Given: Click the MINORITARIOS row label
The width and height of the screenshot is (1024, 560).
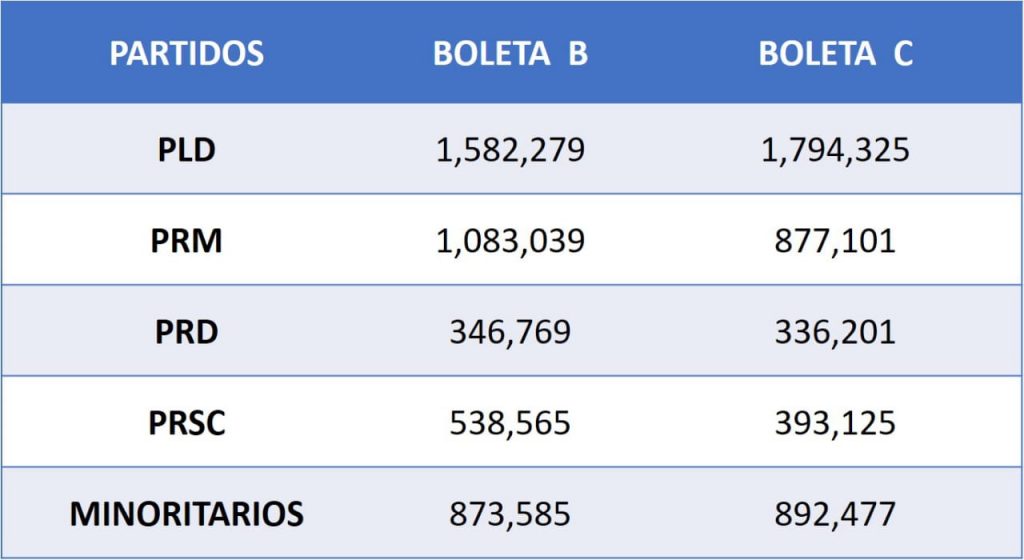Looking at the screenshot, I should (x=186, y=514).
